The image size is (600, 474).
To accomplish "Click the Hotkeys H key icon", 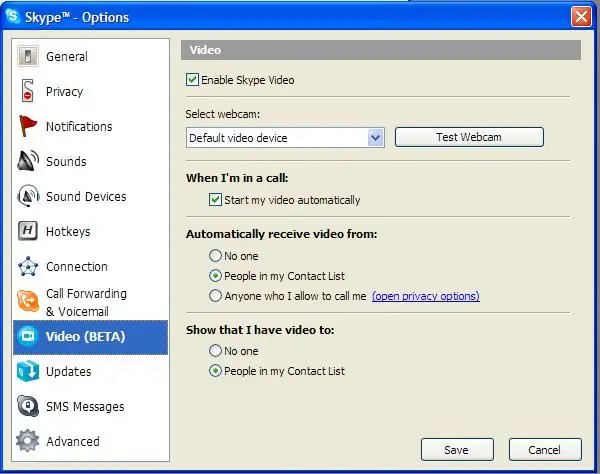I will (28, 231).
